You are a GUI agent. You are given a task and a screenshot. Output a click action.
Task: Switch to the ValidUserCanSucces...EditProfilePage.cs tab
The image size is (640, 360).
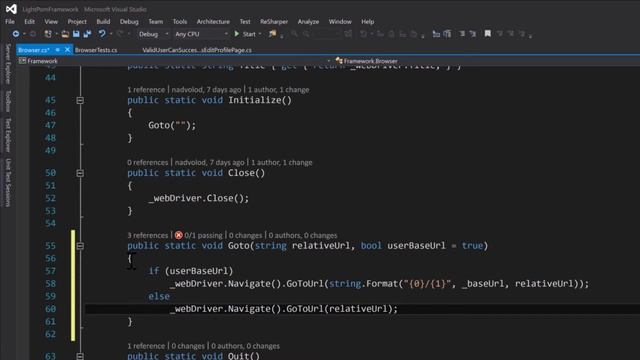tap(197, 50)
